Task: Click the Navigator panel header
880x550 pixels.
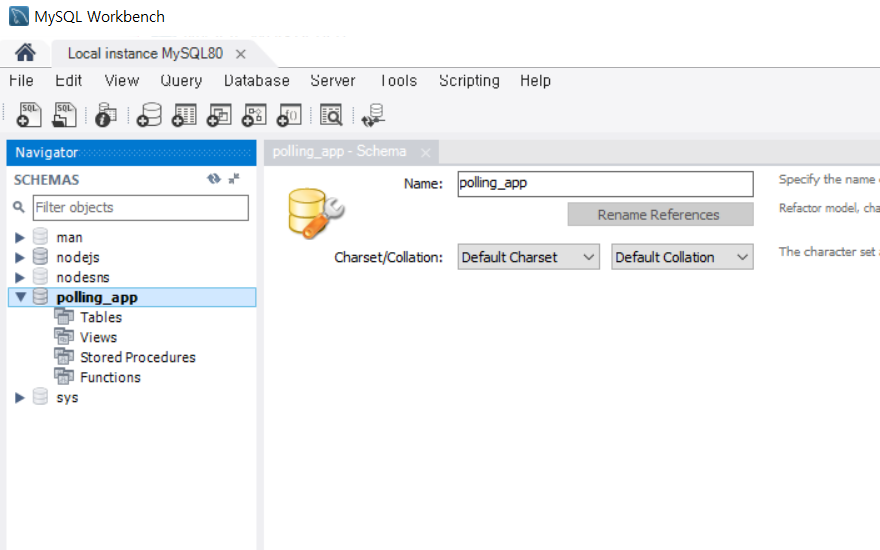Action: [x=131, y=153]
